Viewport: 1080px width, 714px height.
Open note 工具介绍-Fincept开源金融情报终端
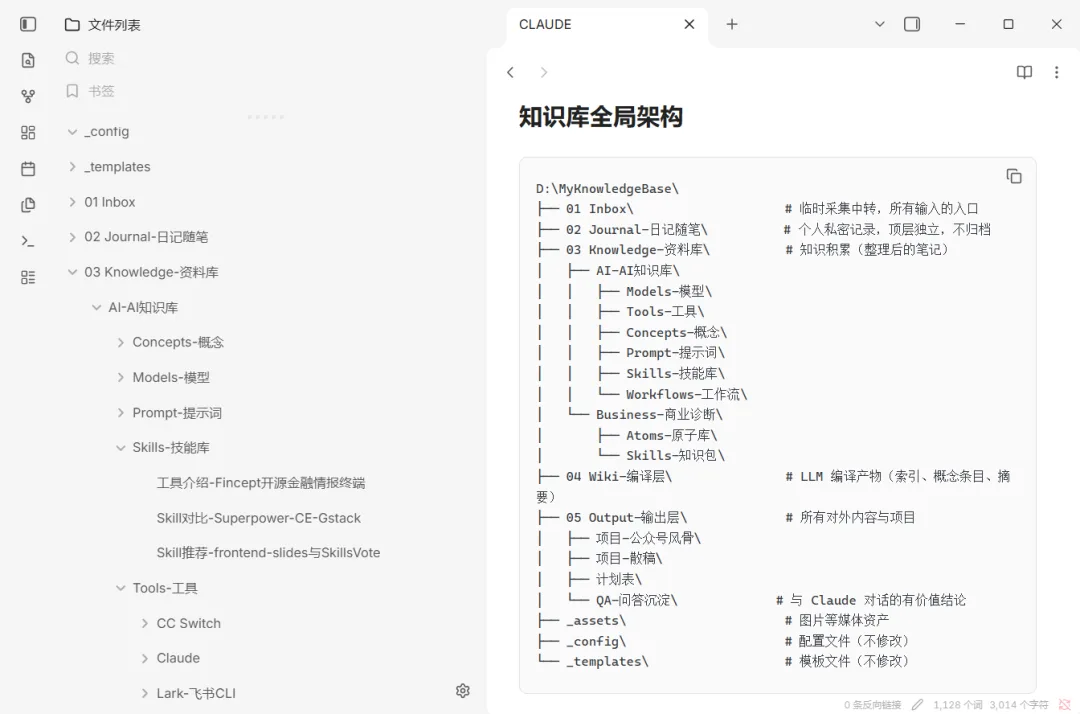[261, 483]
